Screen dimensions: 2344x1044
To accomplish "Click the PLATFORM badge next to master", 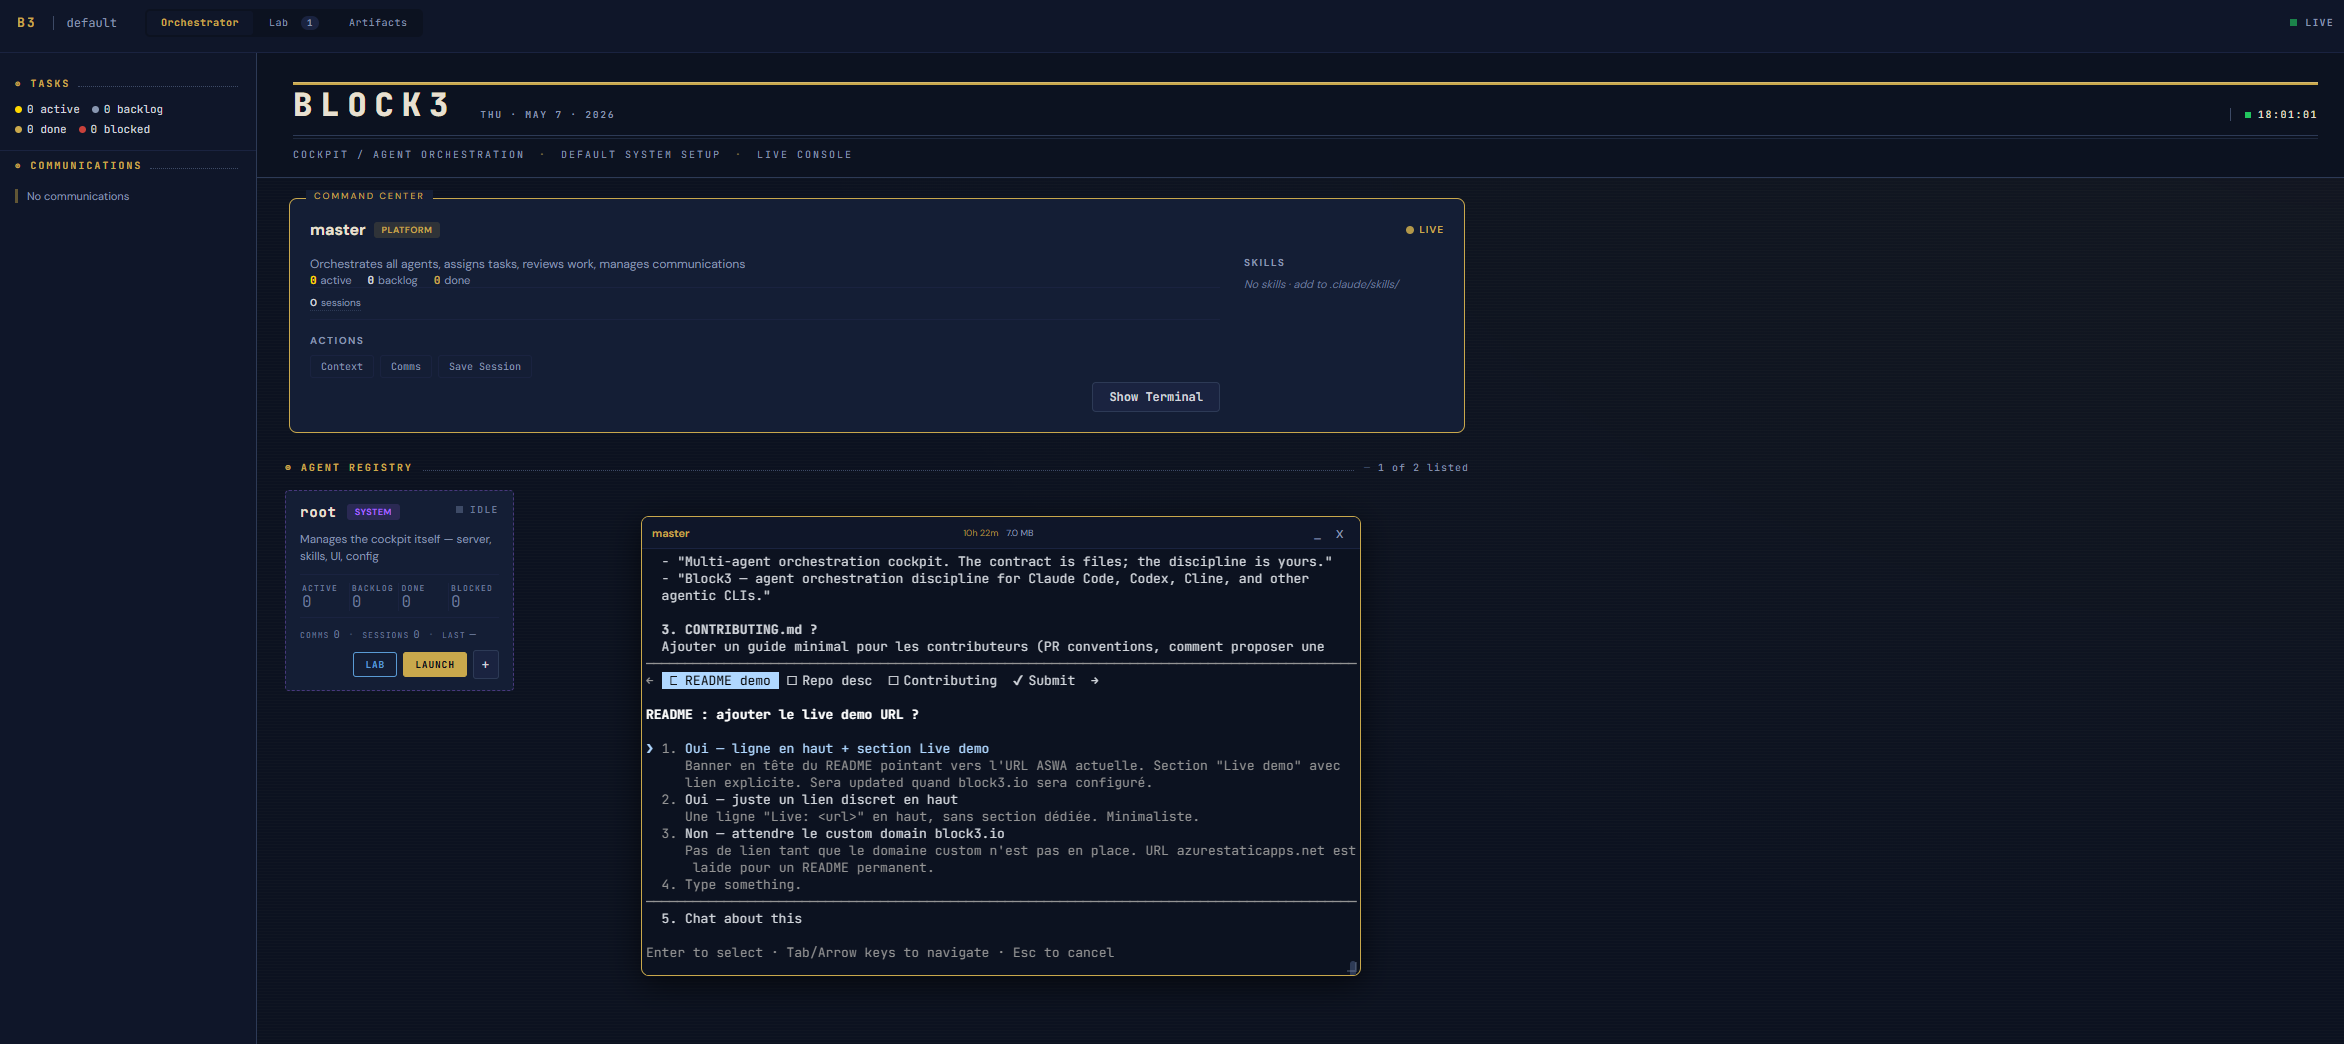I will point(407,230).
